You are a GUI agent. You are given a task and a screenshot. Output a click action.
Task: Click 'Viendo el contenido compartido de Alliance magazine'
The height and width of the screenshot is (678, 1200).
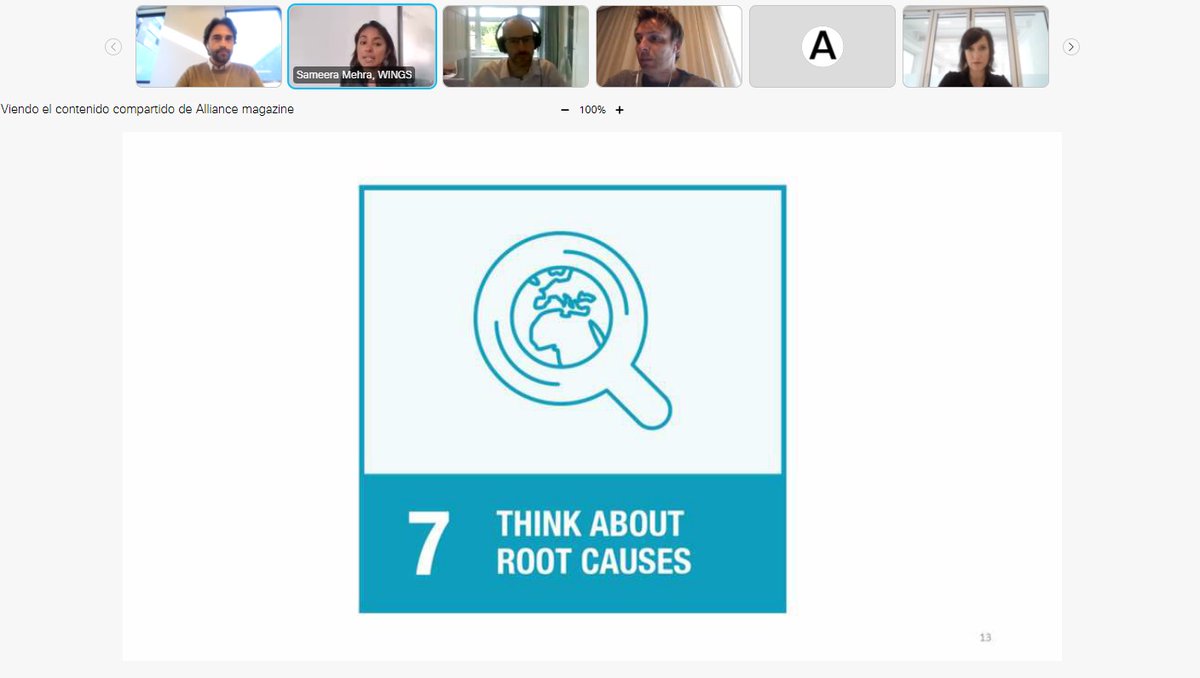[x=148, y=110]
